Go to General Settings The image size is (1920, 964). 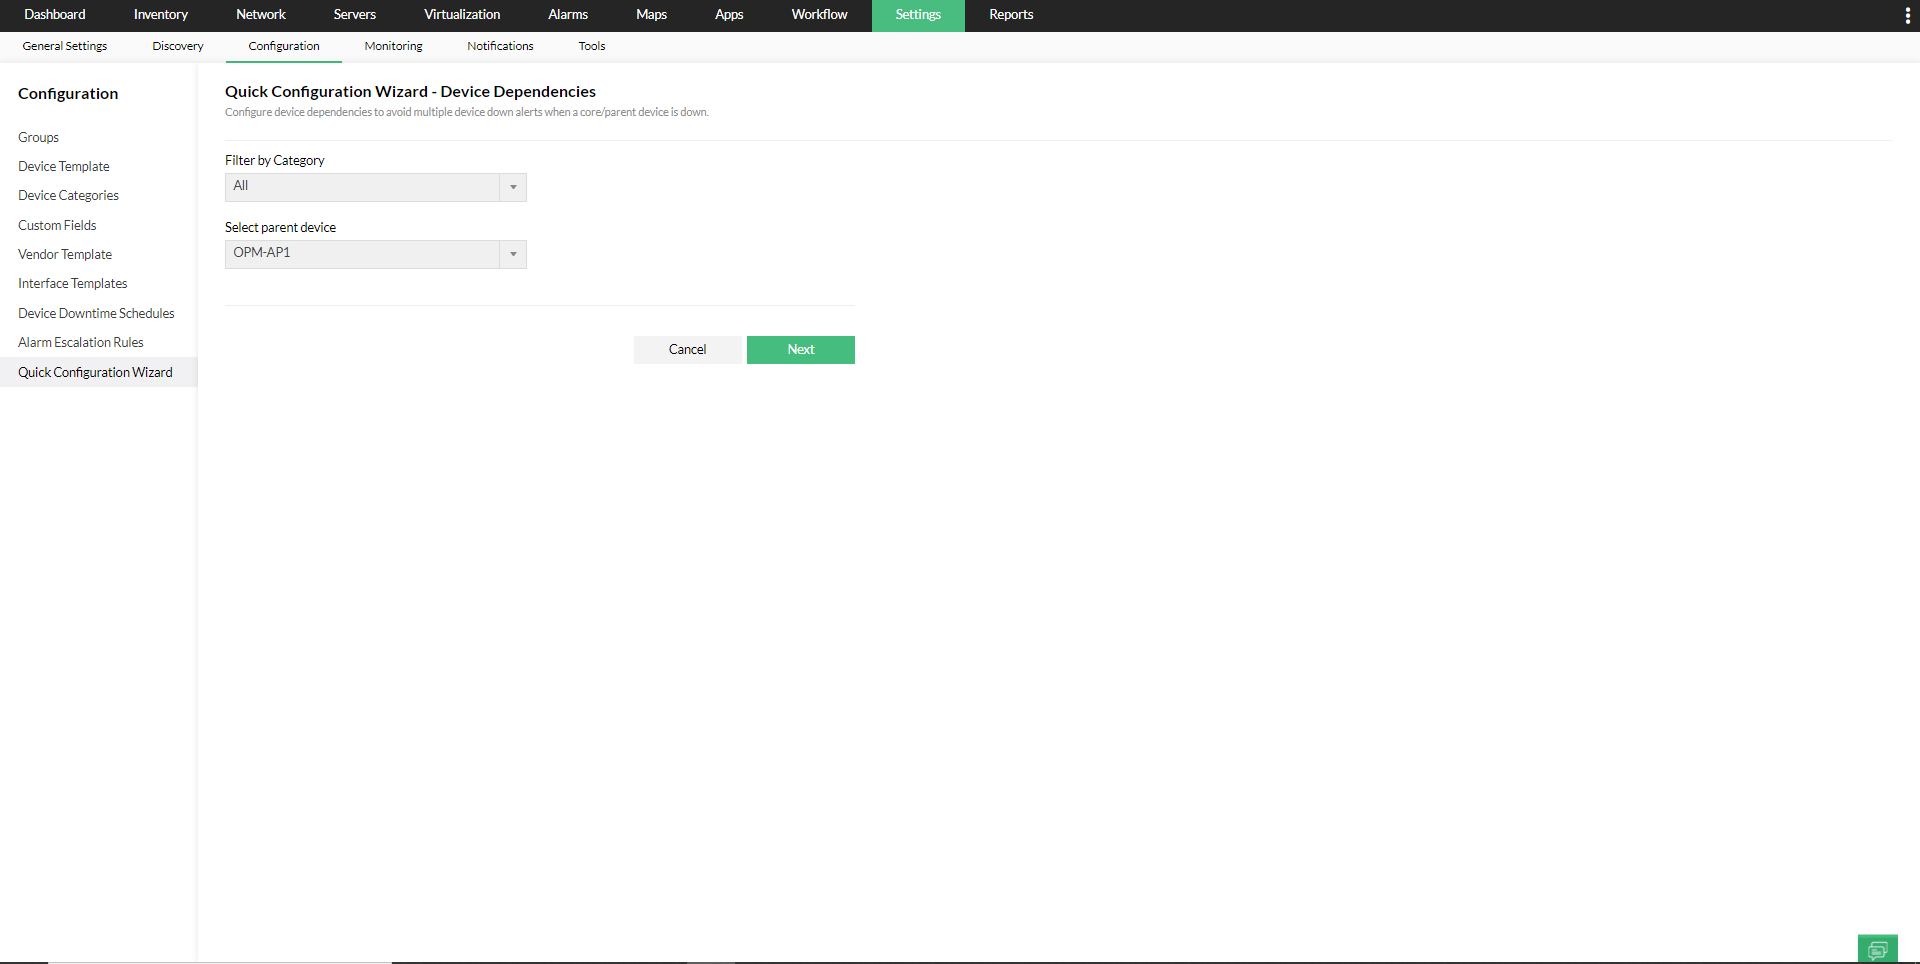click(x=64, y=46)
